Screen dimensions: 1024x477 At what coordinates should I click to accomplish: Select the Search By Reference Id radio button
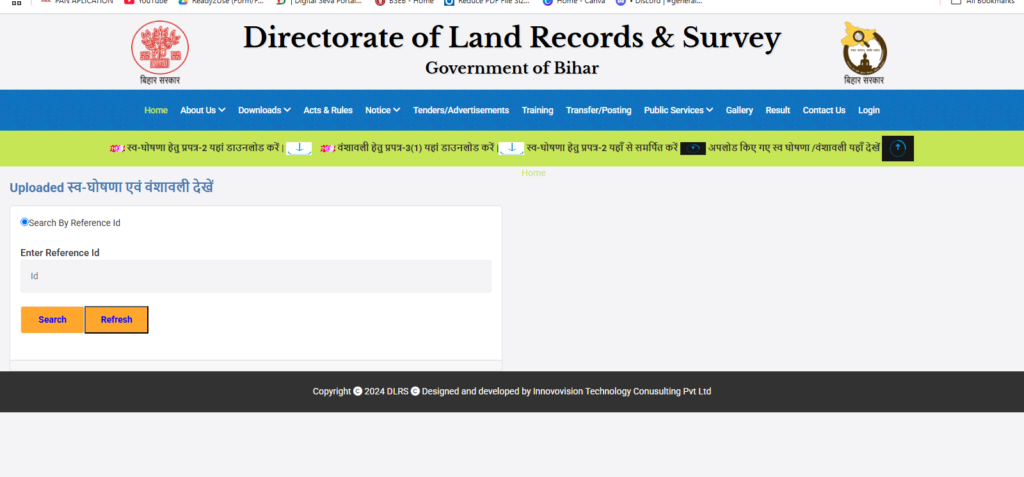[x=25, y=222]
